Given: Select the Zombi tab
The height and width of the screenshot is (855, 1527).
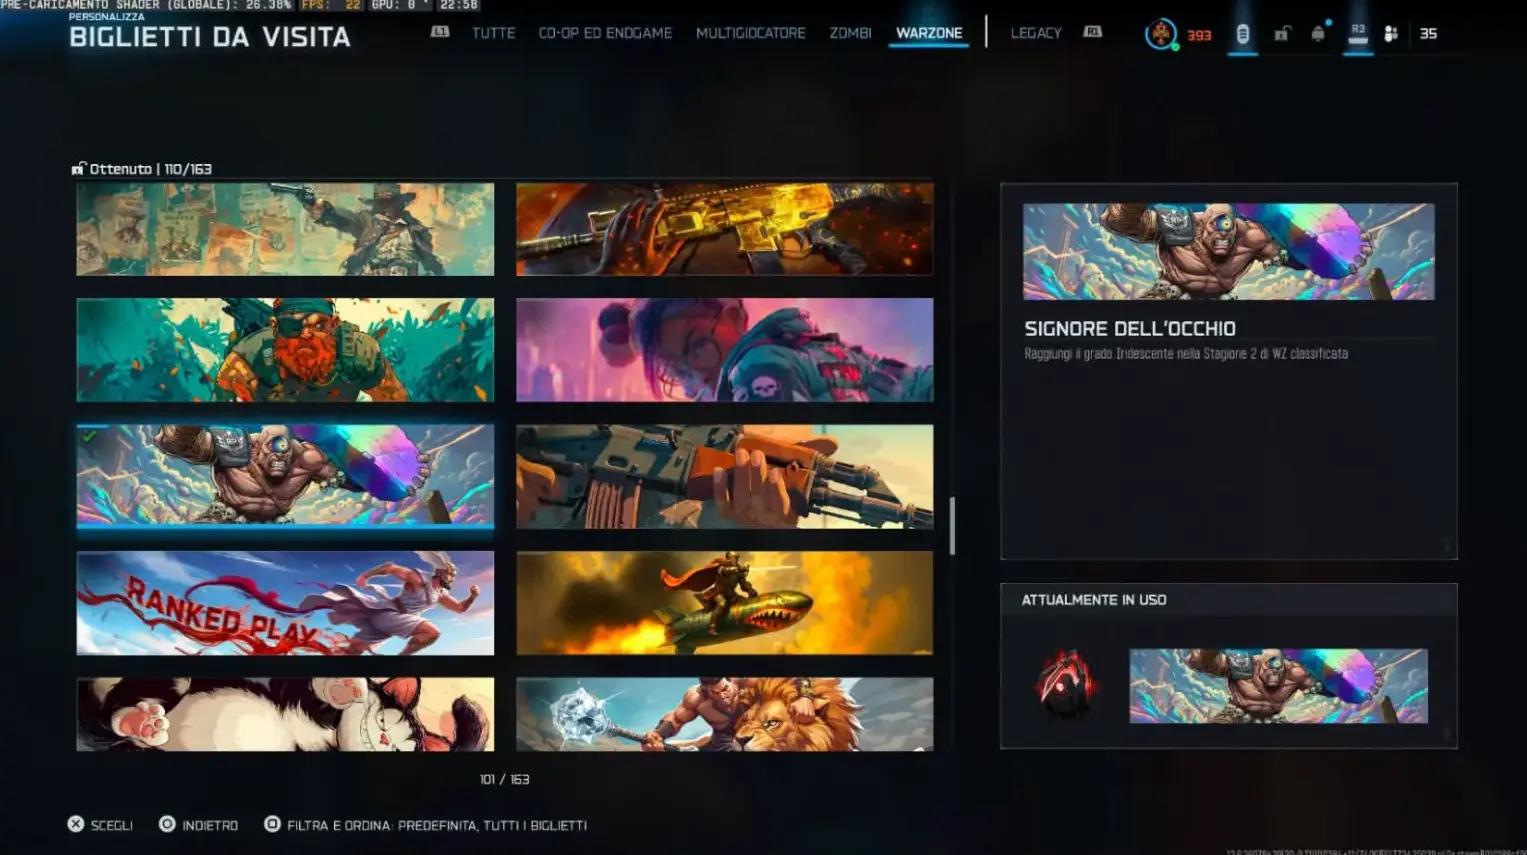Looking at the screenshot, I should 850,33.
